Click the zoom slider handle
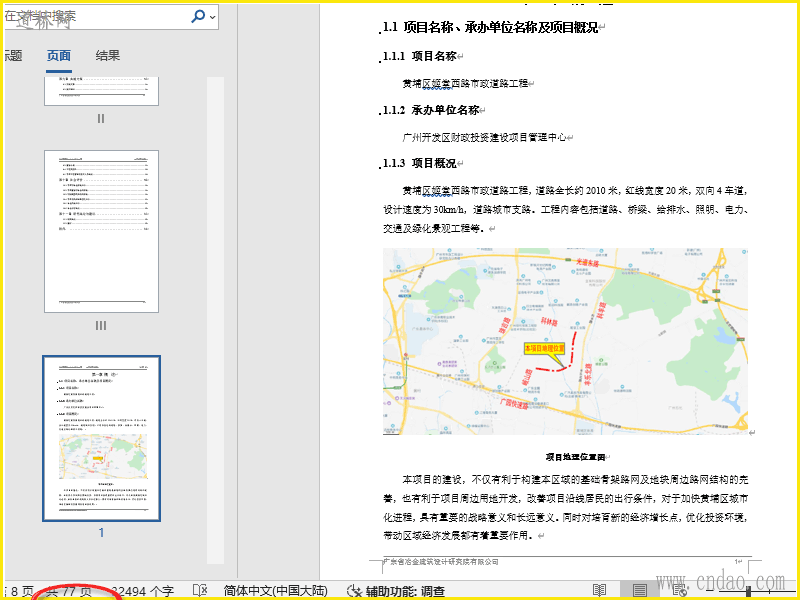This screenshot has height=600, width=800. pos(747,591)
